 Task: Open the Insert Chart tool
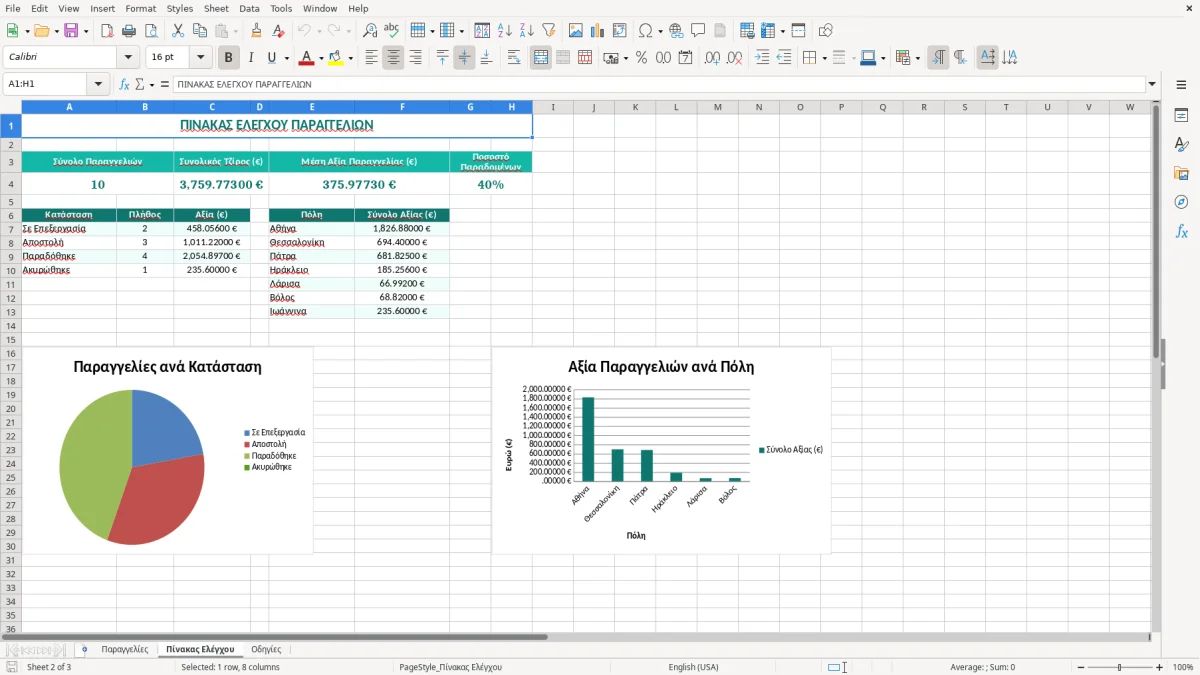pos(598,31)
